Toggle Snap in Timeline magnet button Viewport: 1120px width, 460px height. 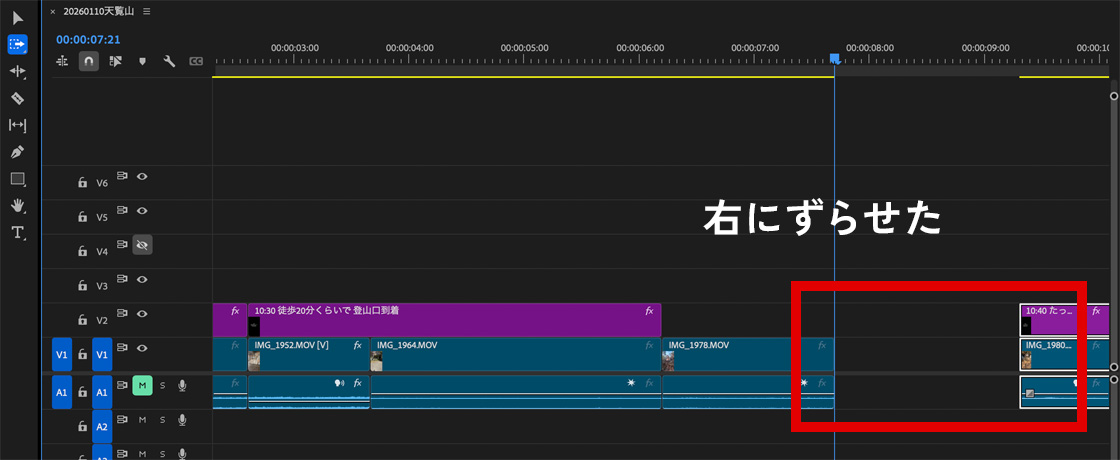click(x=89, y=61)
